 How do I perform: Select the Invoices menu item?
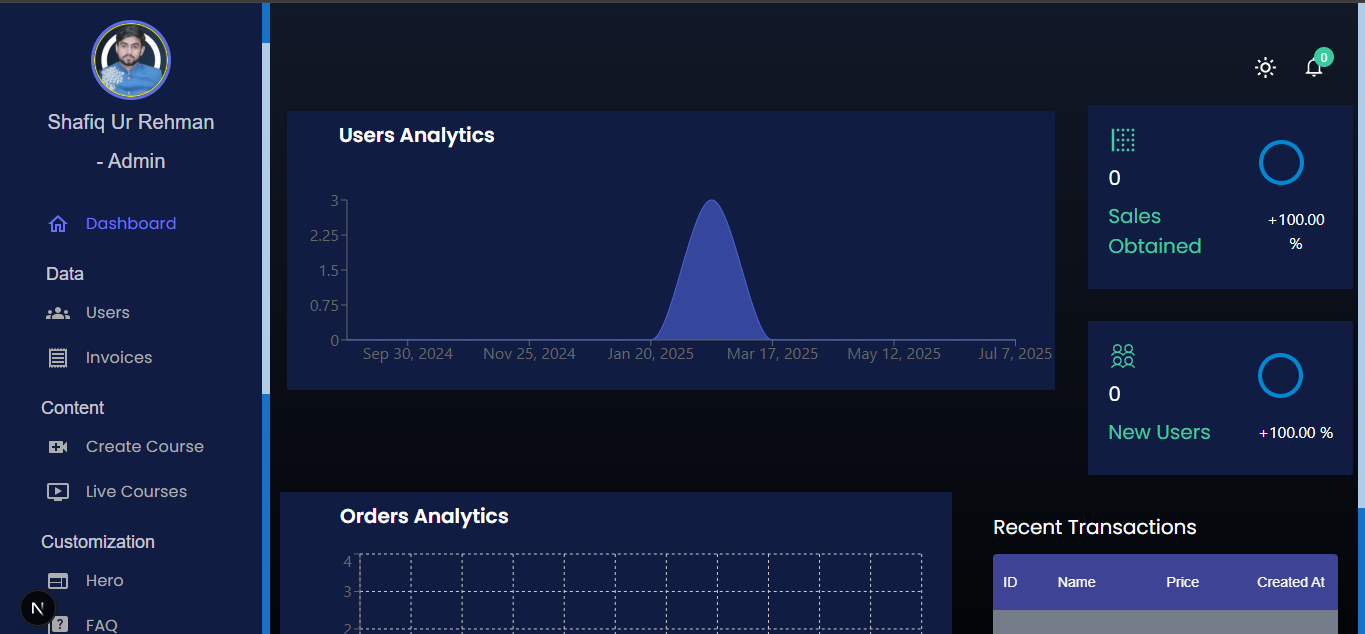click(x=119, y=358)
